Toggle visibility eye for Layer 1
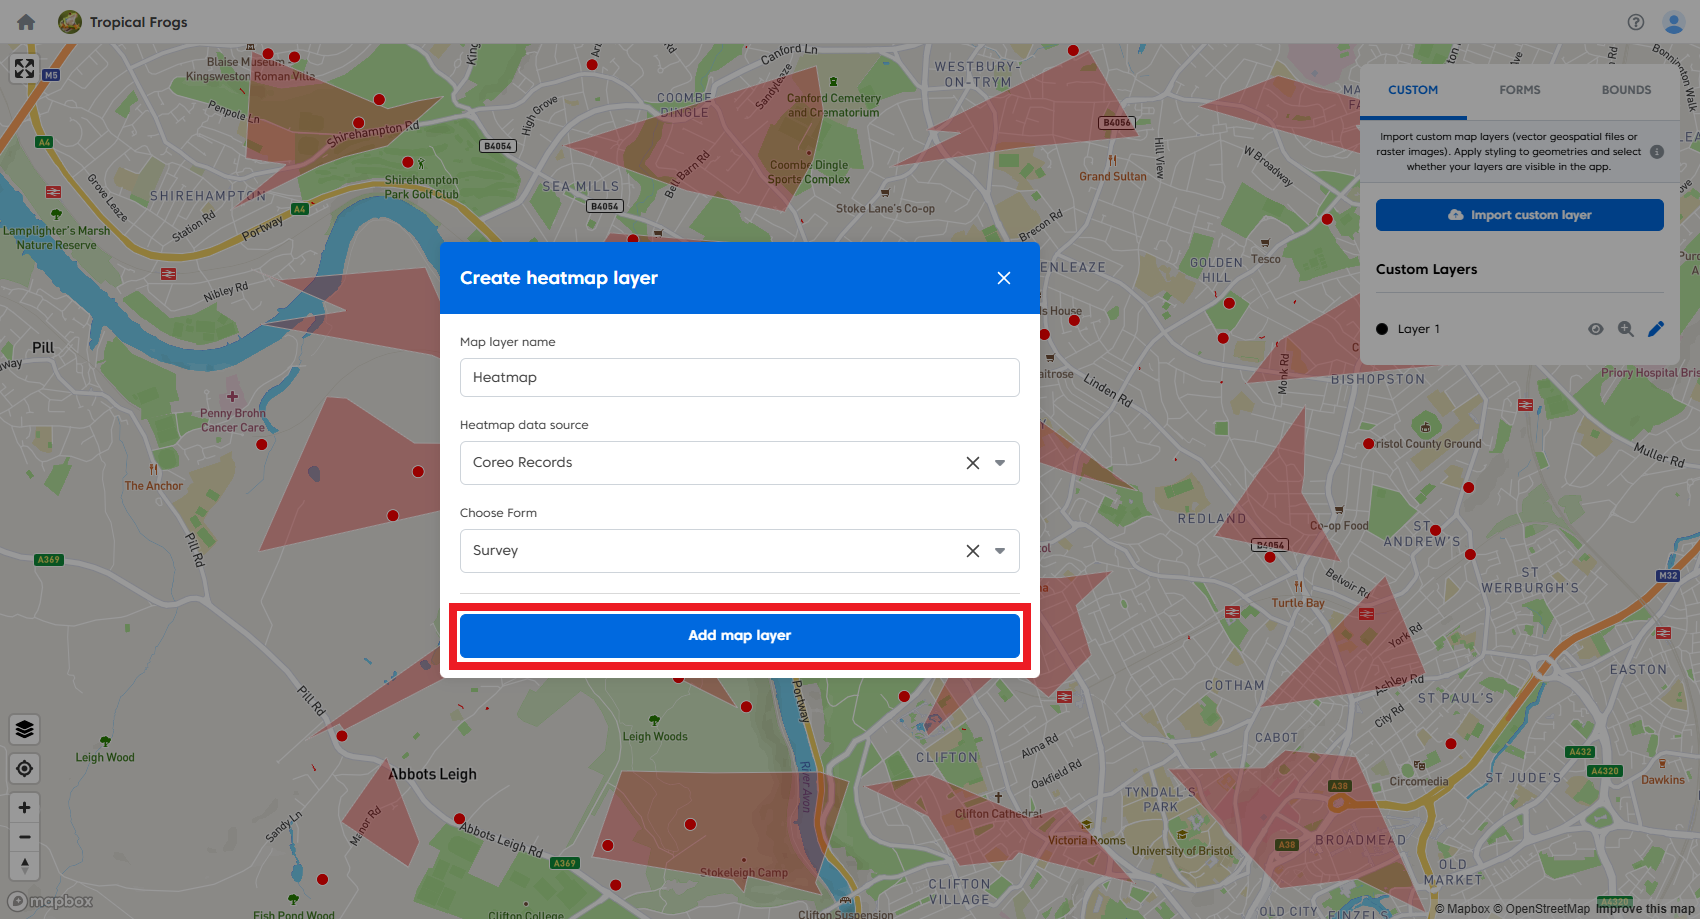The width and height of the screenshot is (1700, 919). coord(1596,329)
